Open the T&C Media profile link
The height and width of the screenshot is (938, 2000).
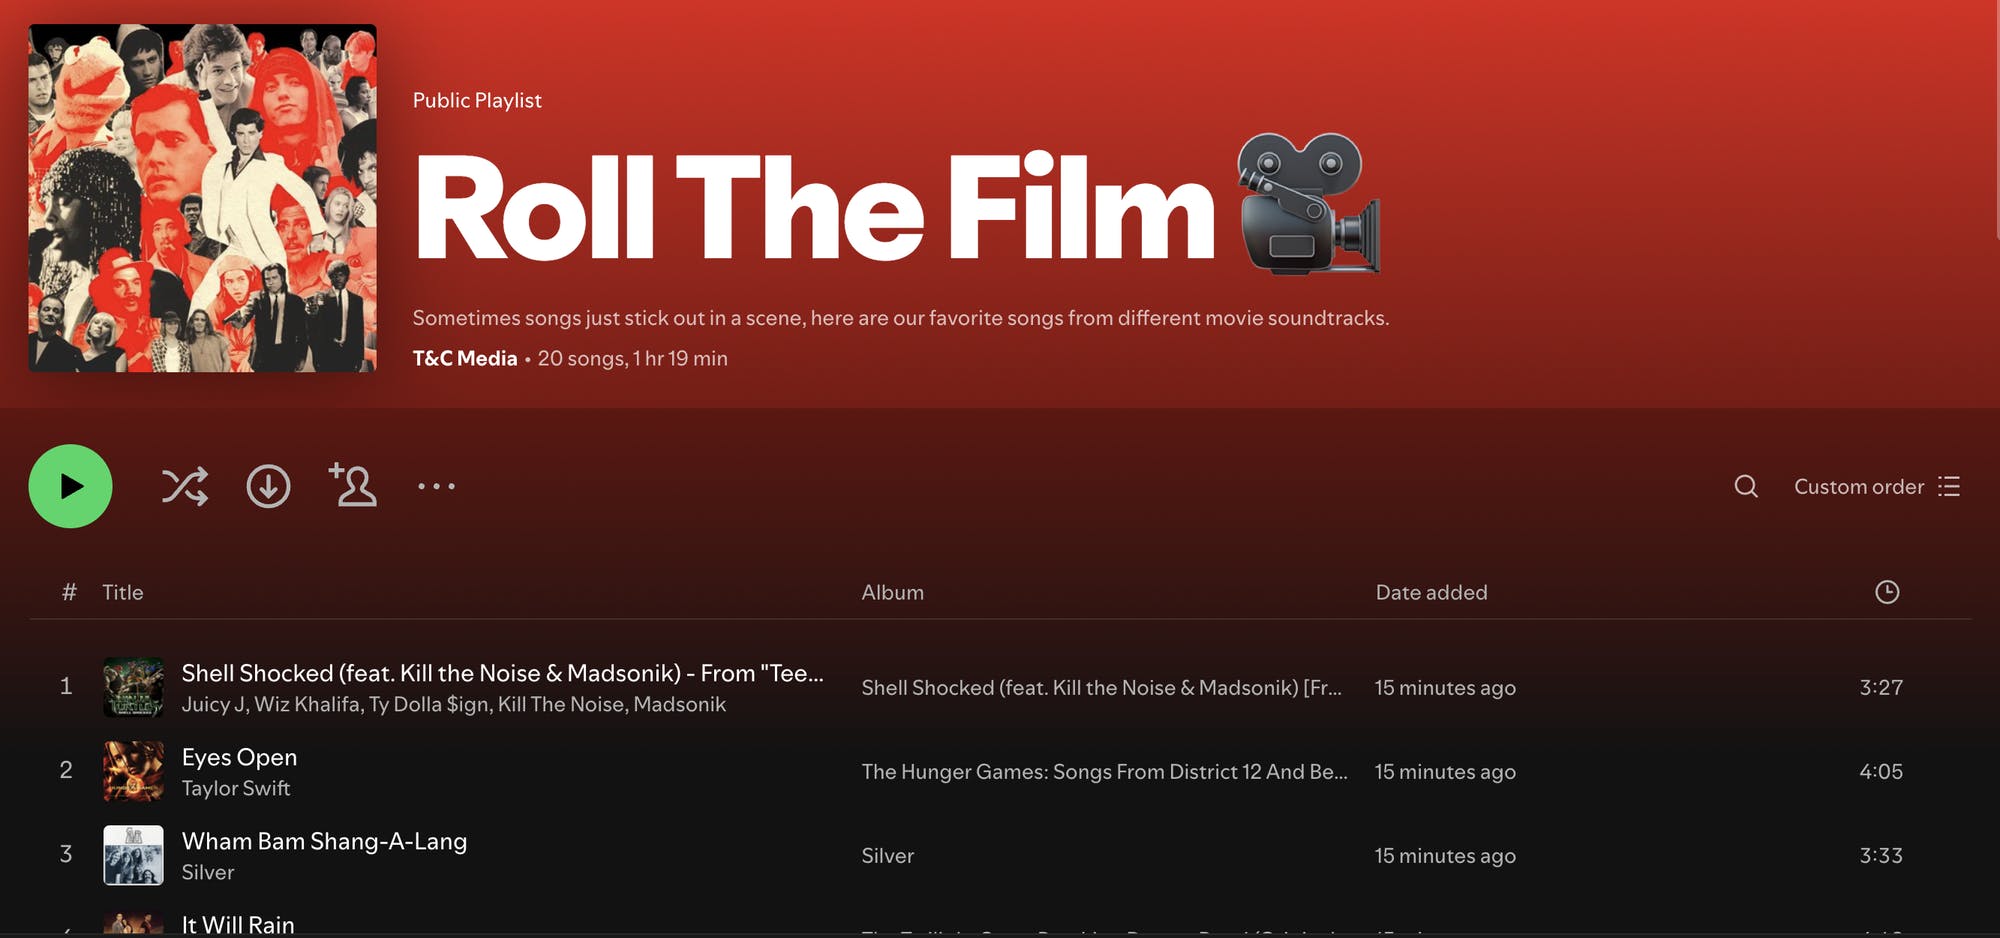465,357
